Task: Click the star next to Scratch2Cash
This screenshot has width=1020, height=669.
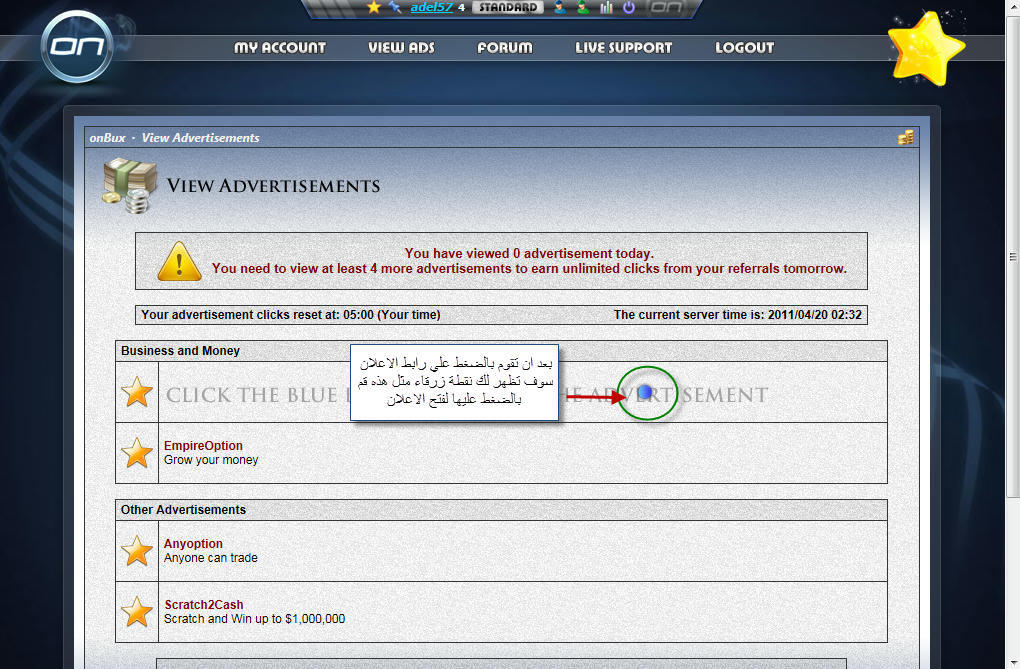Action: [137, 612]
